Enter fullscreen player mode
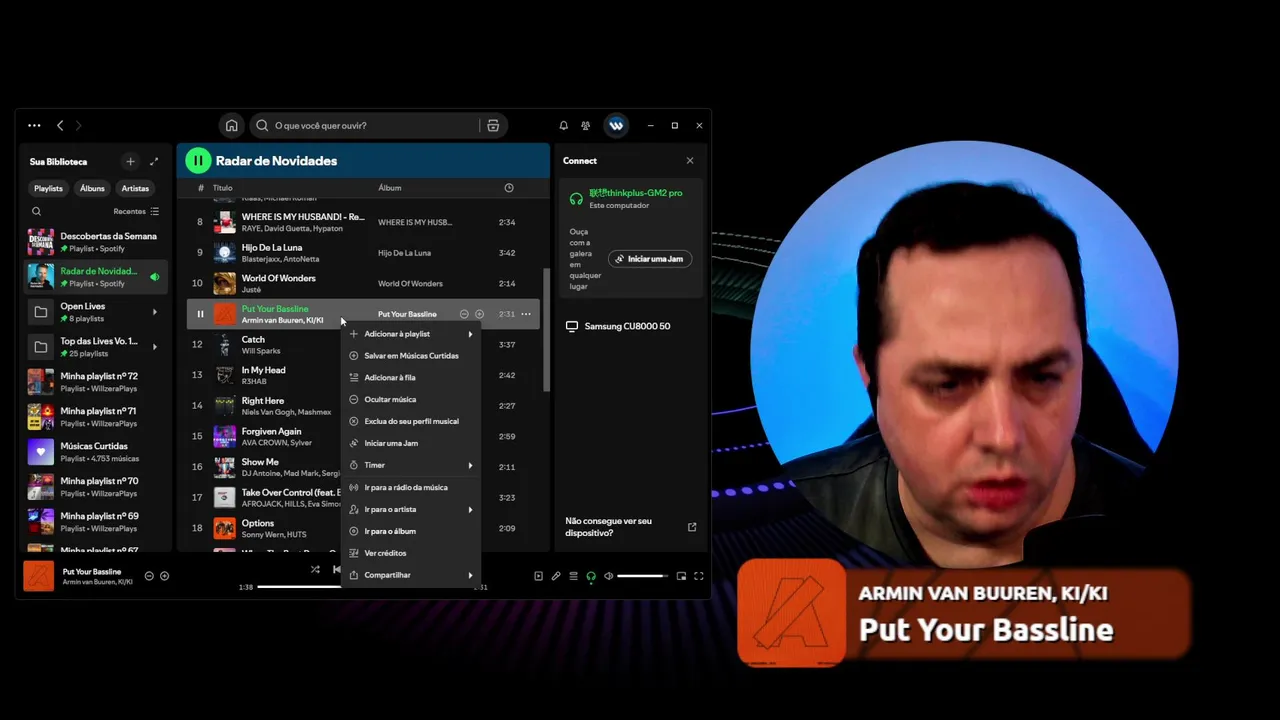 (699, 576)
